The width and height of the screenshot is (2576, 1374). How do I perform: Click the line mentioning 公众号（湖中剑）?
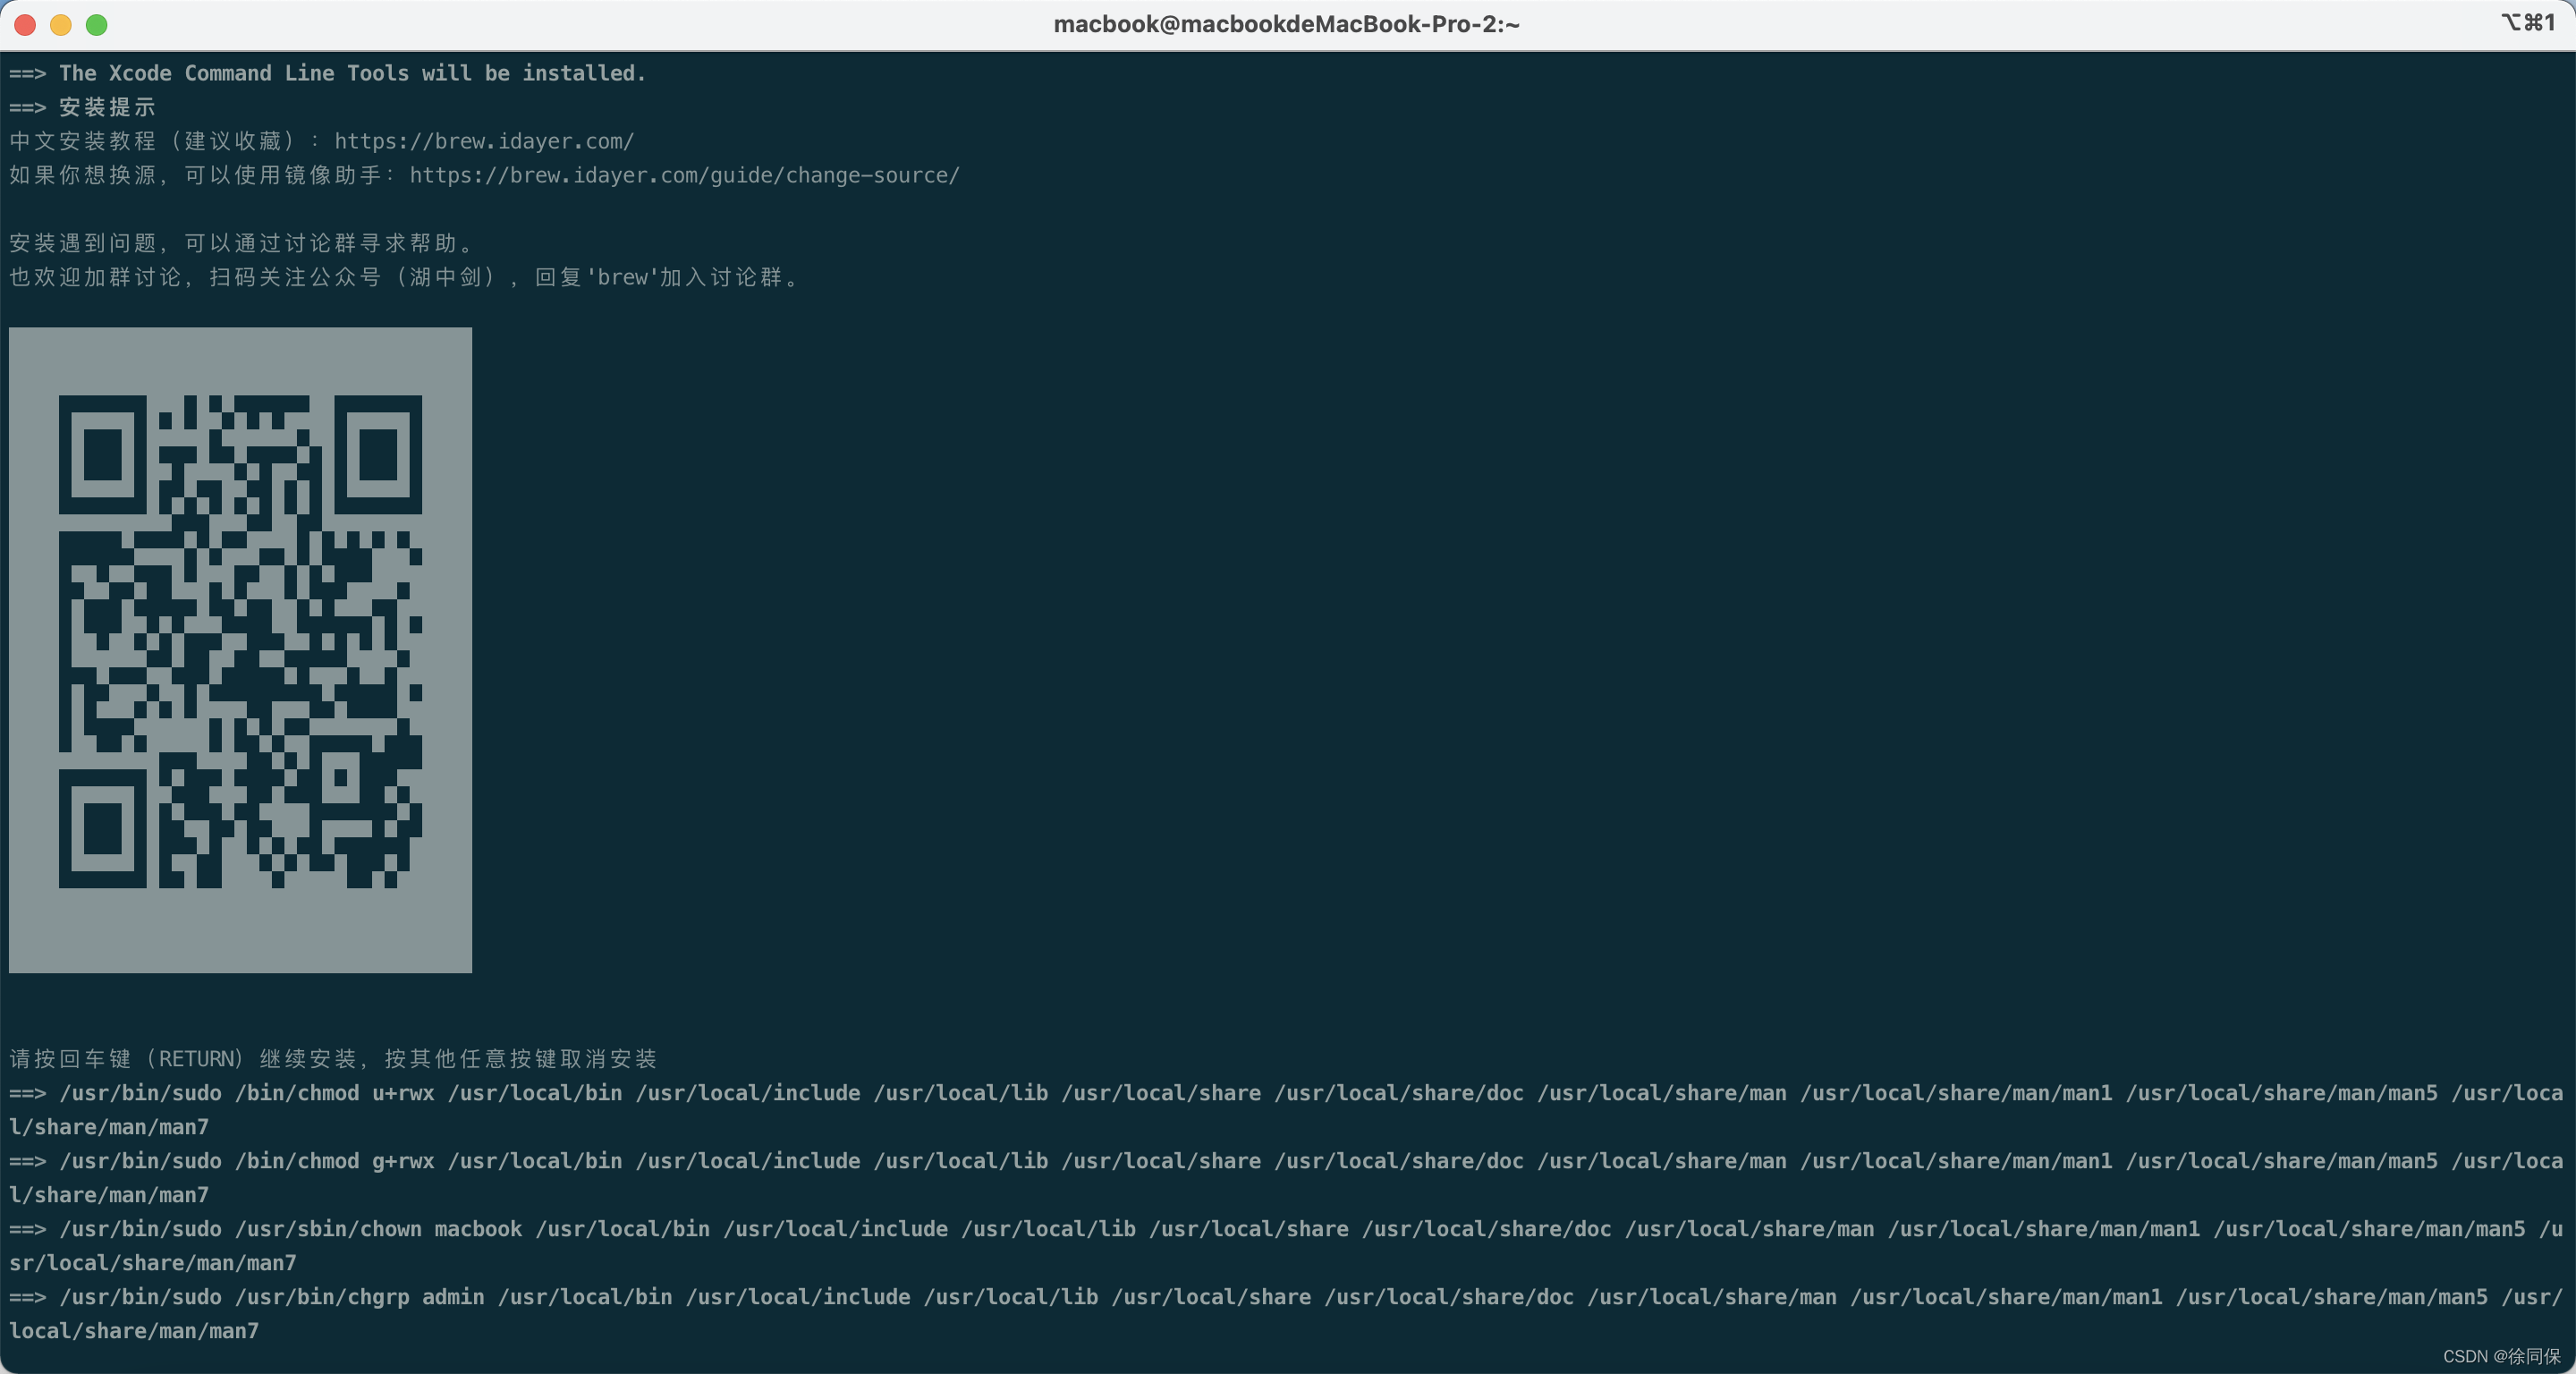404,277
